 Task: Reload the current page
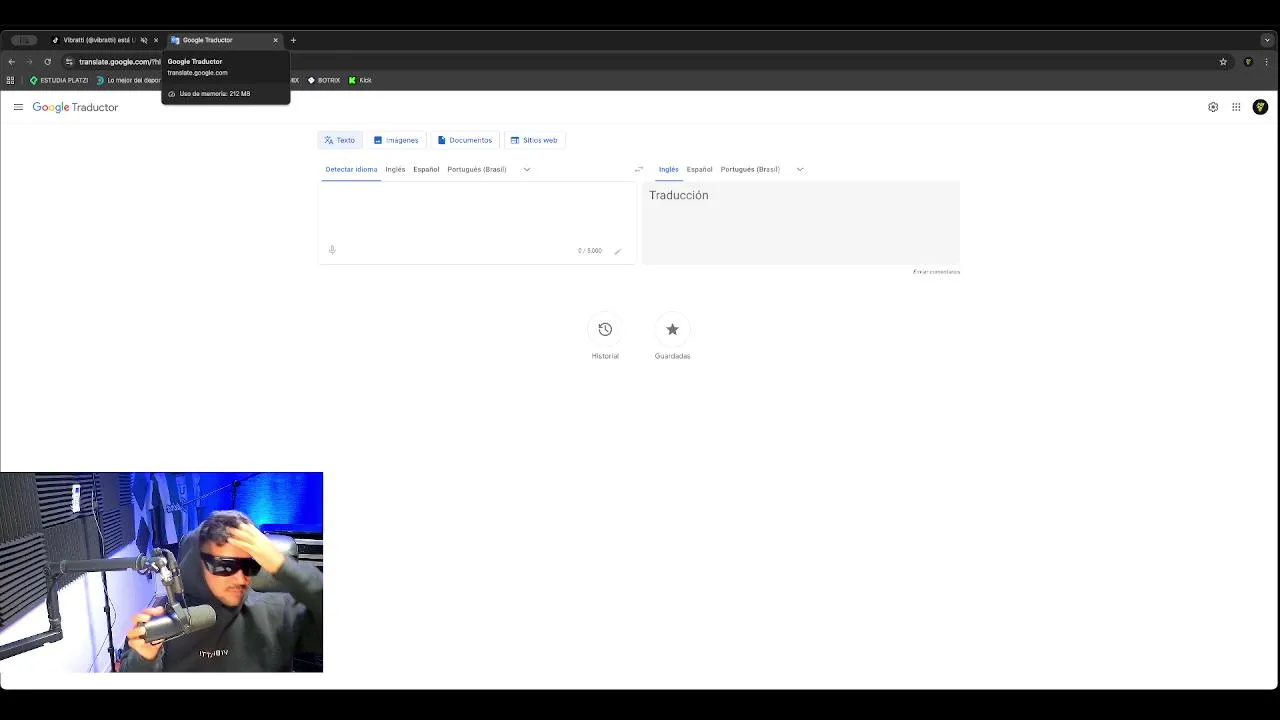point(47,62)
